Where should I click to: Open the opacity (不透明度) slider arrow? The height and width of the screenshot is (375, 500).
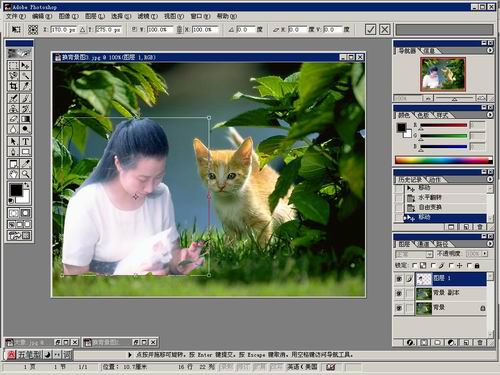pos(485,254)
